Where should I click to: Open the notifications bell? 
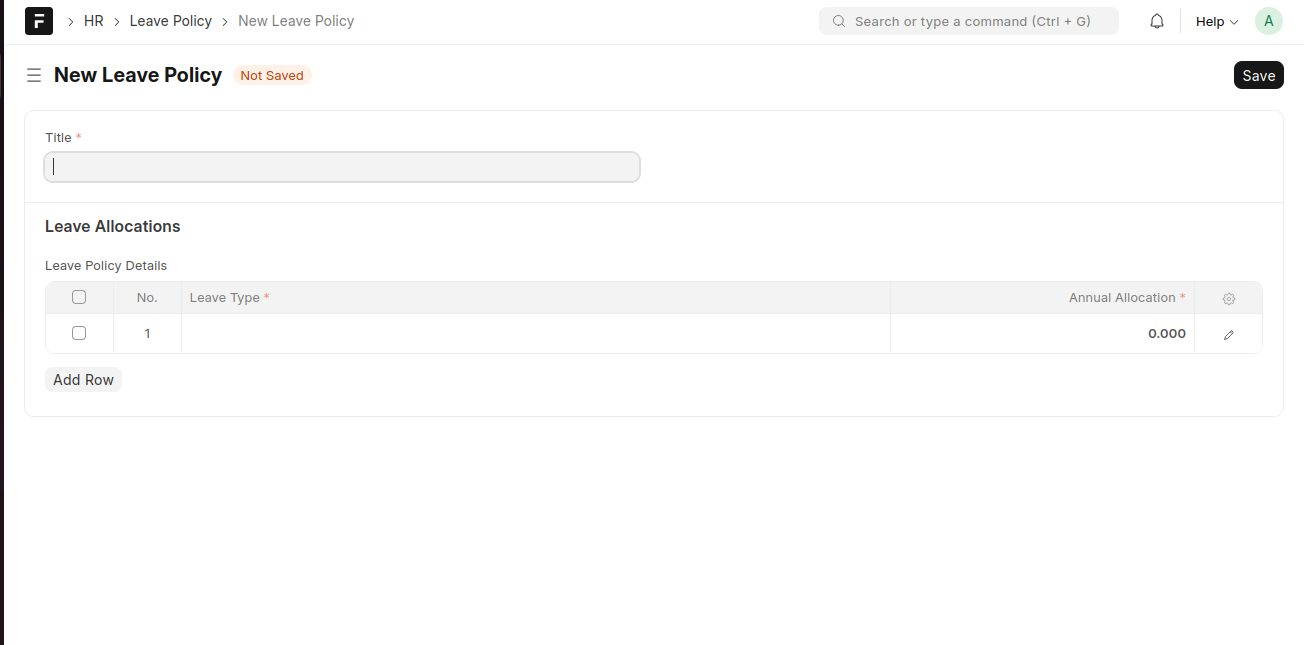pyautogui.click(x=1157, y=21)
